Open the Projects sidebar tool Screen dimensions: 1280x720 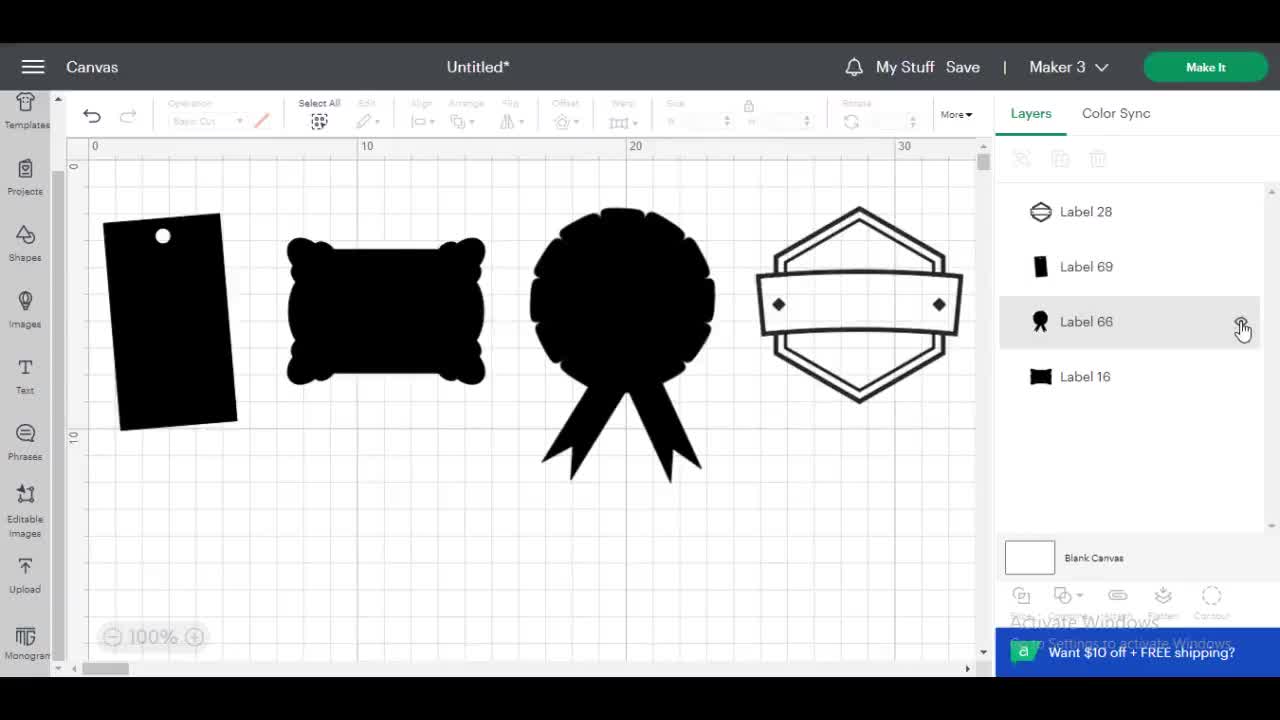[x=26, y=177]
